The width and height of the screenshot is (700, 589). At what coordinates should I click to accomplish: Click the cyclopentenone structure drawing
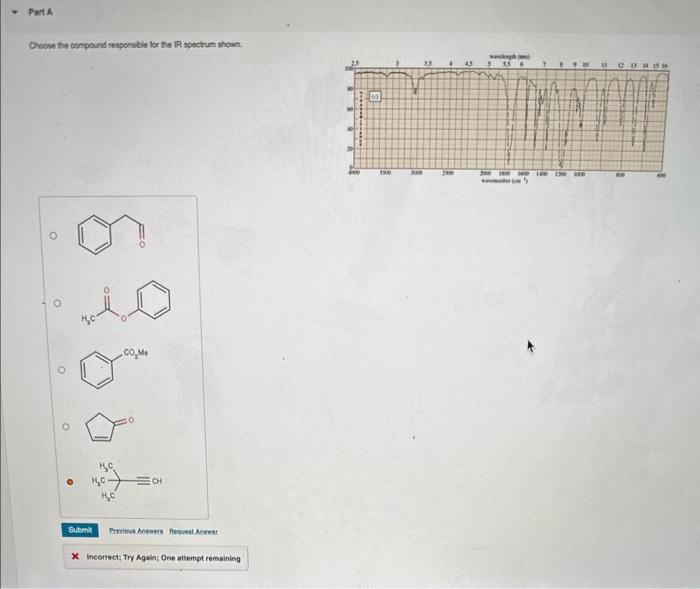click(110, 427)
